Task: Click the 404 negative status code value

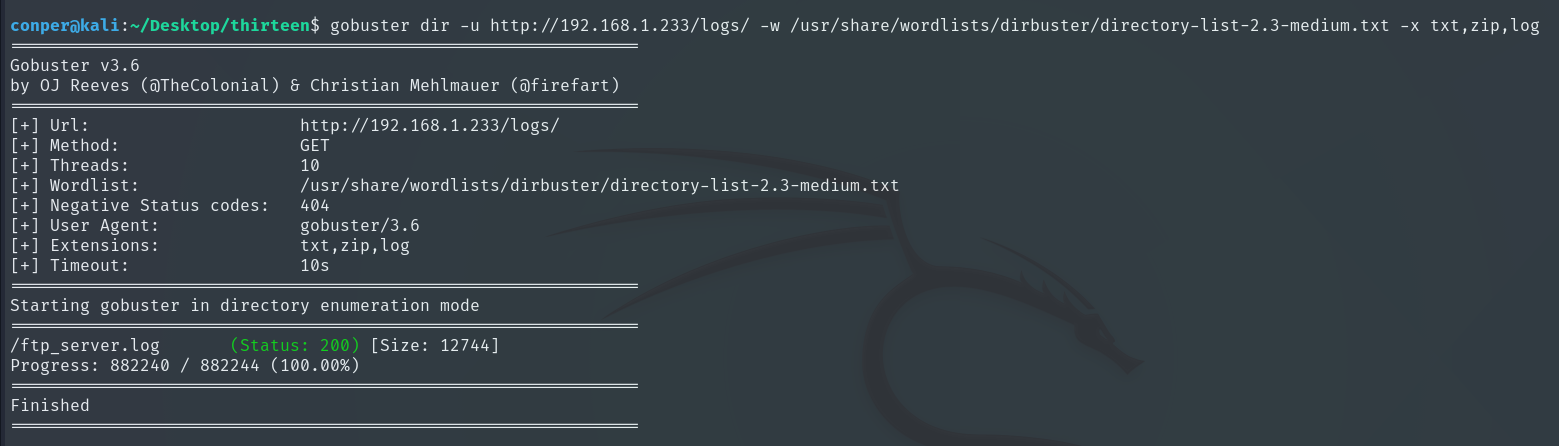Action: [315, 205]
